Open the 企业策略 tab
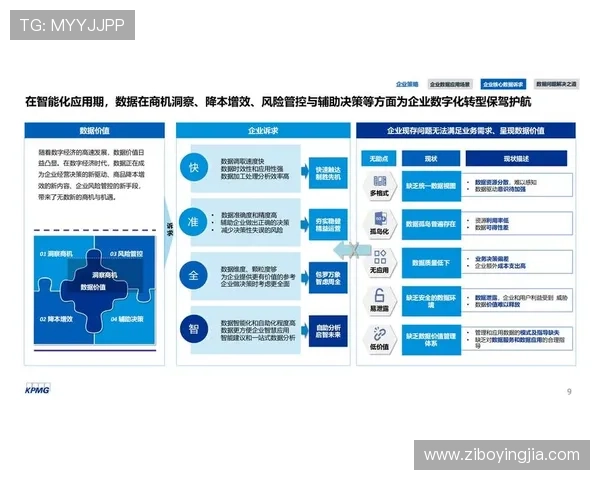600x480 pixels. point(407,84)
